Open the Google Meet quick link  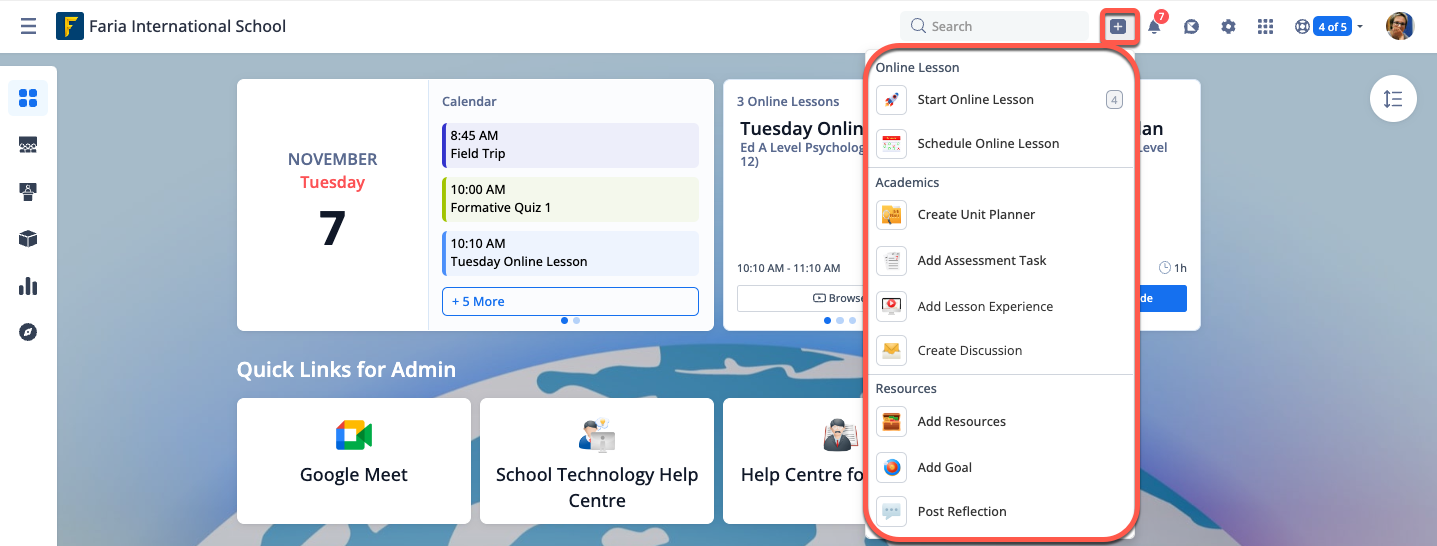pyautogui.click(x=354, y=461)
